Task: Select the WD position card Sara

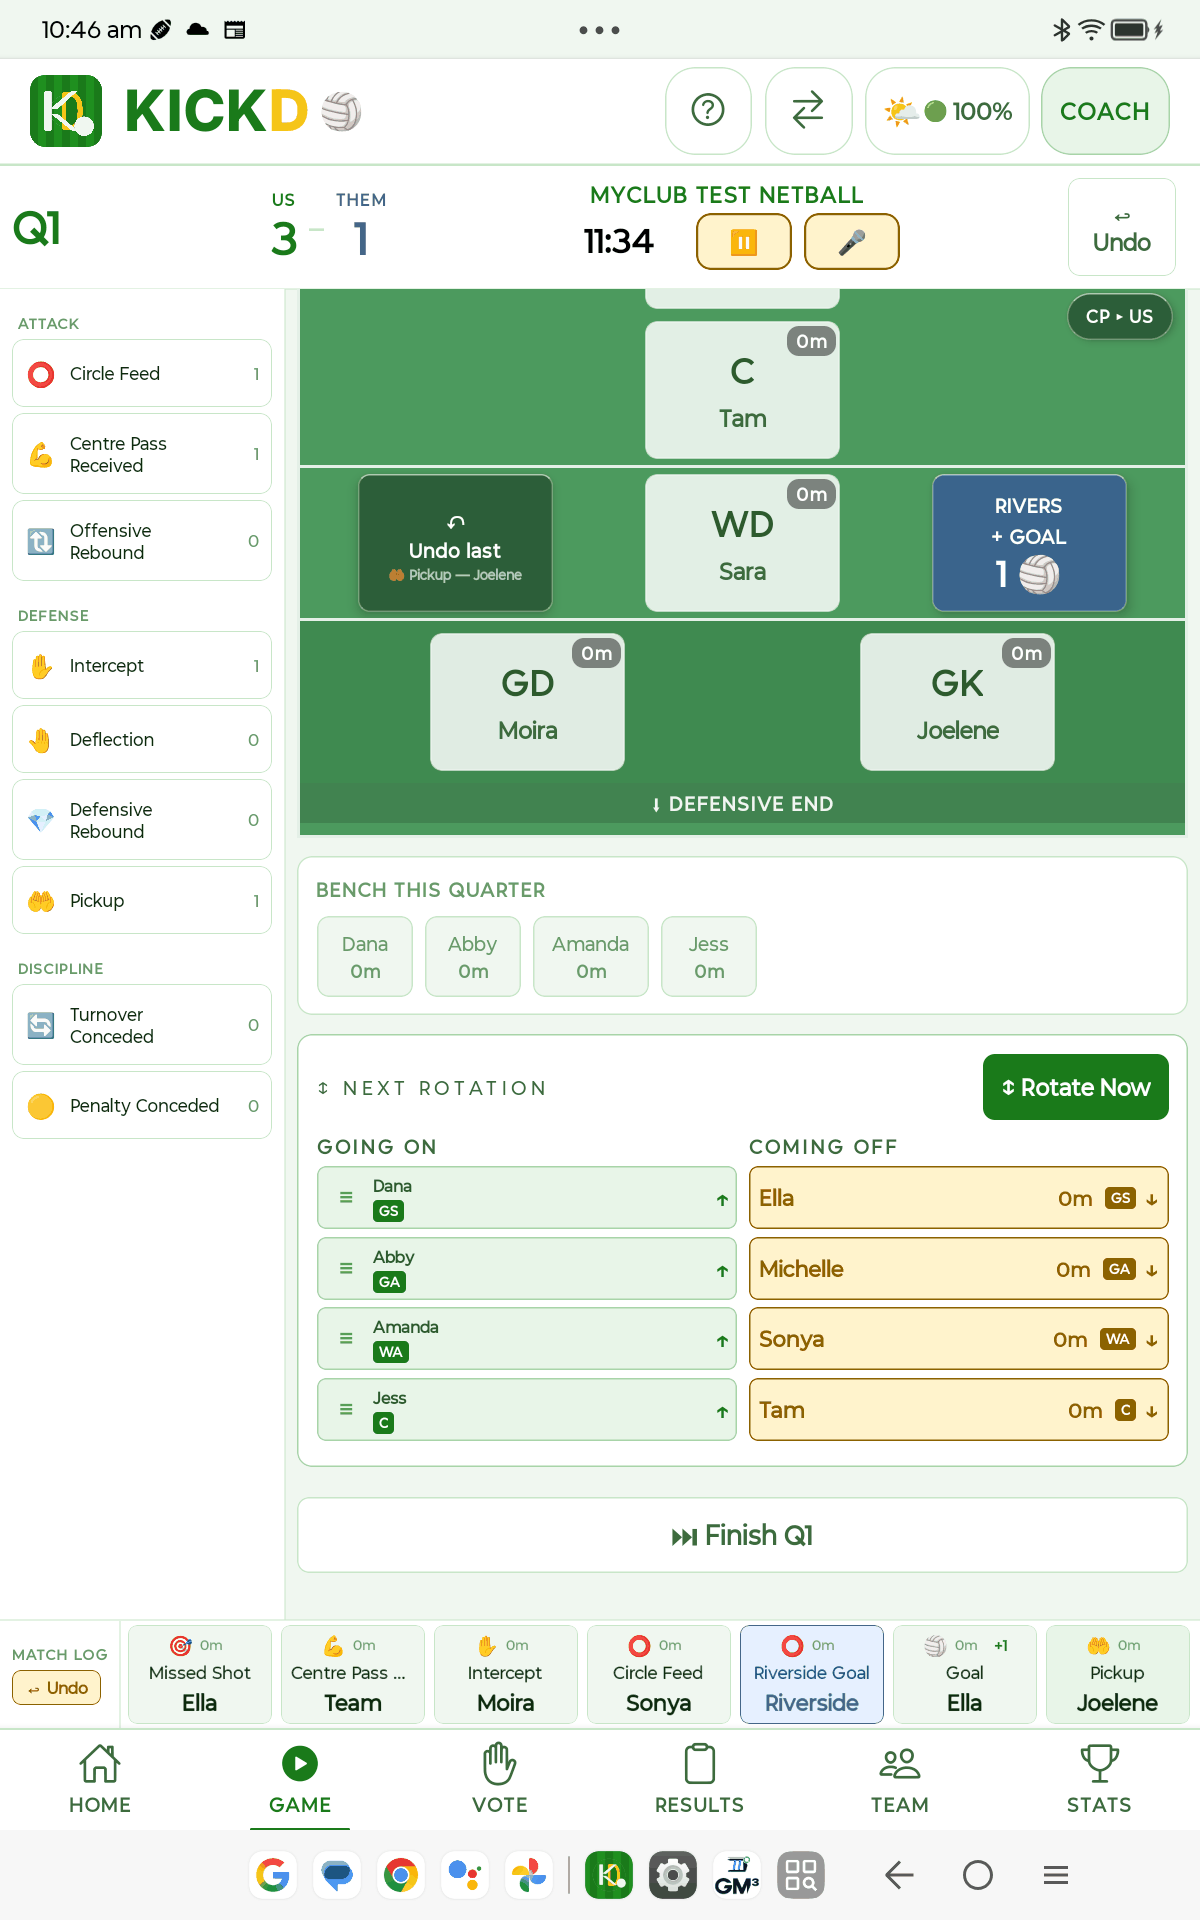Action: pyautogui.click(x=742, y=543)
